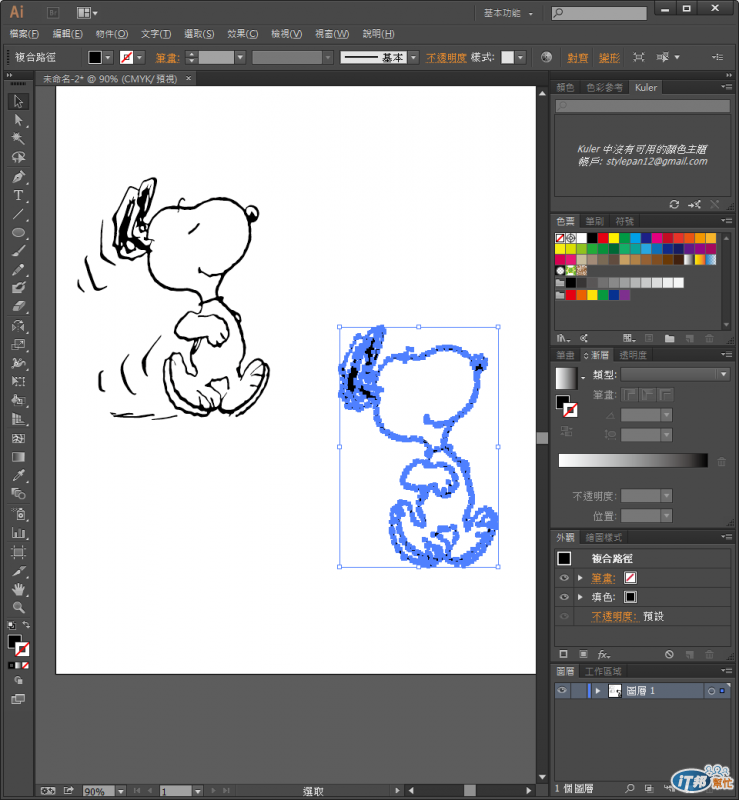Toggle visibility of 不透明度 appearance row
The width and height of the screenshot is (739, 800).
pyautogui.click(x=564, y=616)
